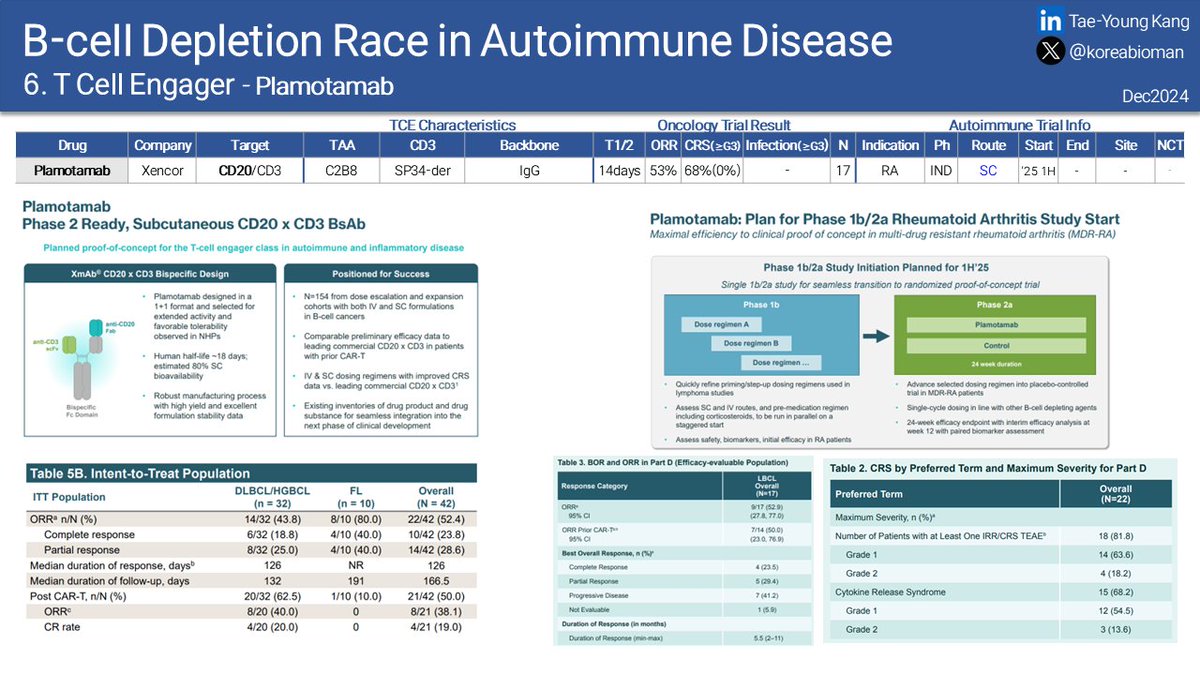
Task: Select the 'Oncology Trial Result' group header
Action: coord(723,125)
